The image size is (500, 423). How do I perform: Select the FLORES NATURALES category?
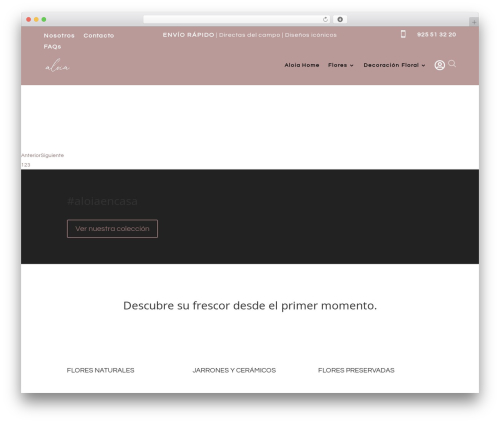(100, 370)
